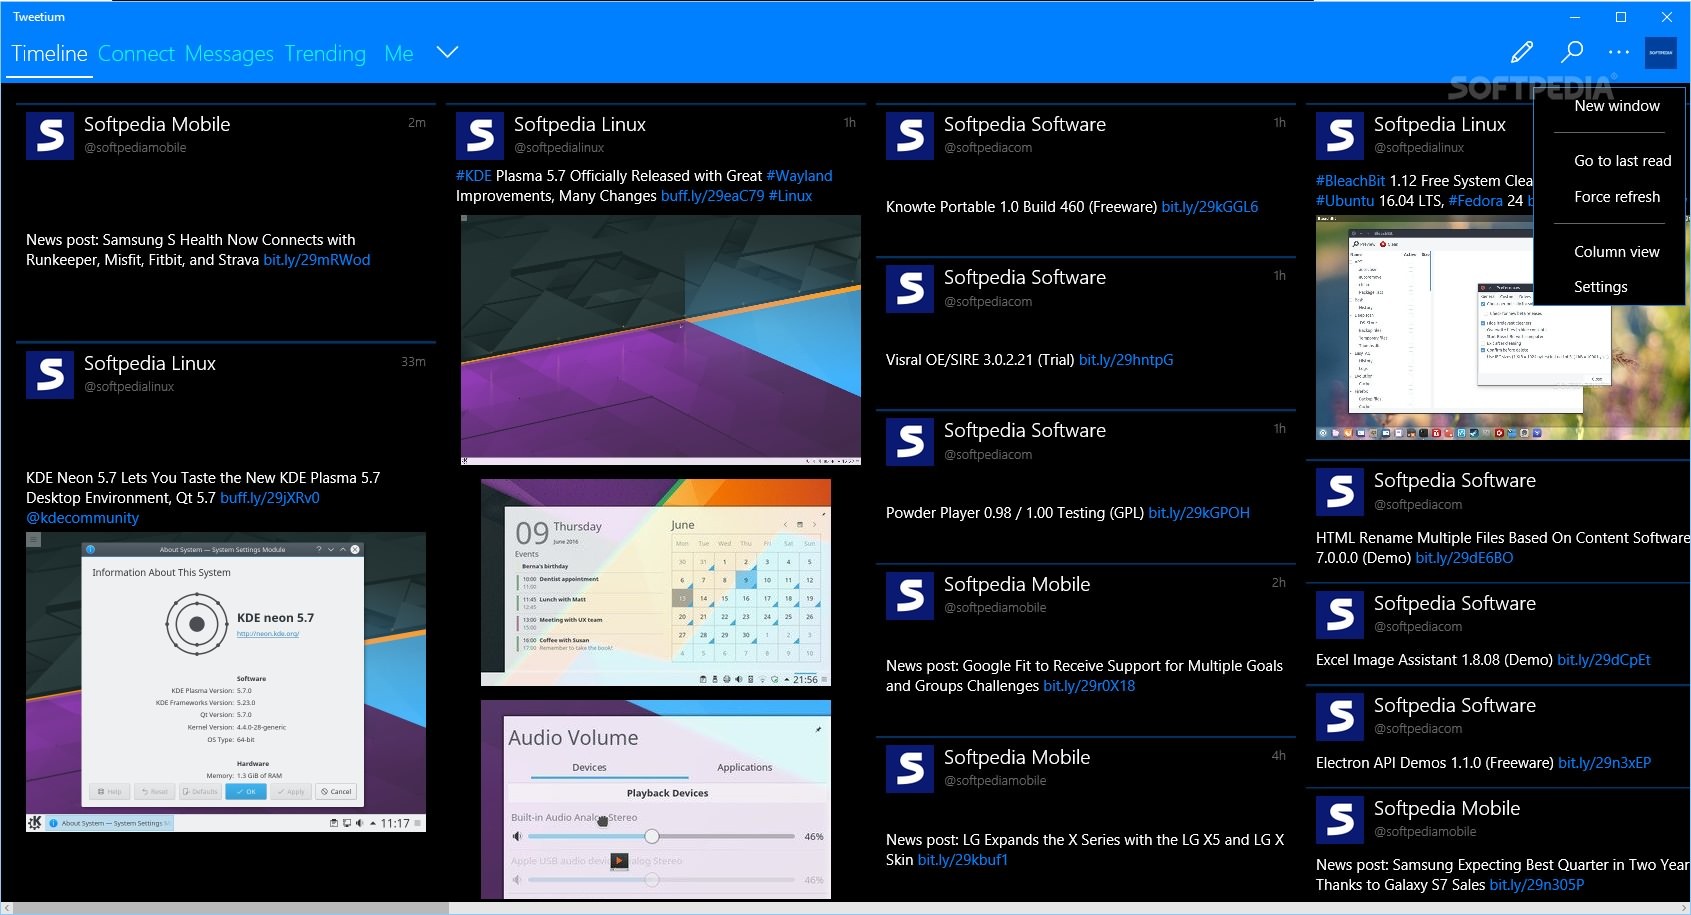Open the #BleachBit hashtag
The width and height of the screenshot is (1691, 915).
1350,181
